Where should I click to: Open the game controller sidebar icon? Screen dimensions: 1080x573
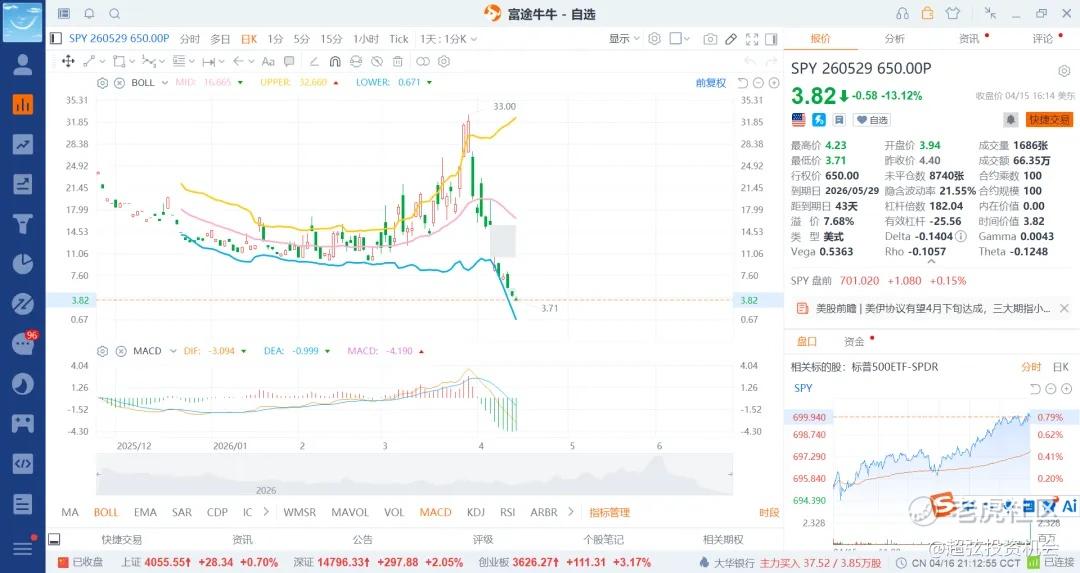[x=23, y=423]
